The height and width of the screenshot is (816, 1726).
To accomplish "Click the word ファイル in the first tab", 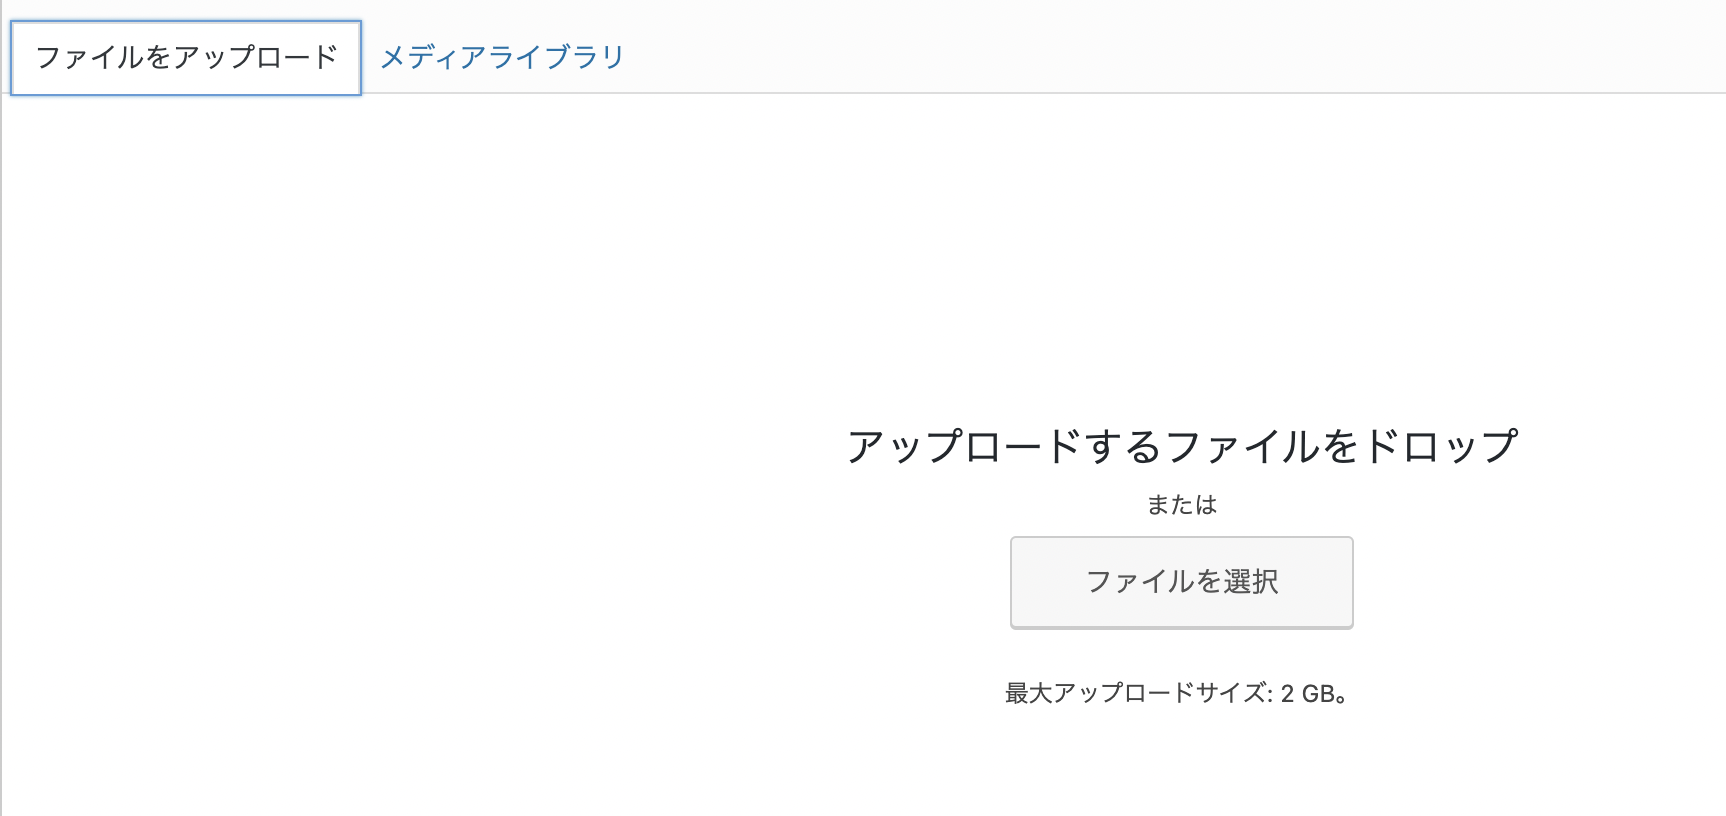I will click(x=89, y=58).
